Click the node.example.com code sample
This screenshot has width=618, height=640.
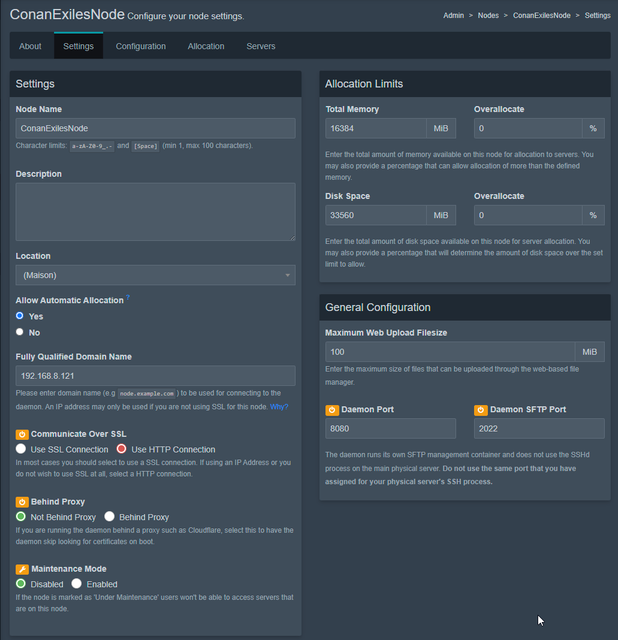[147, 394]
